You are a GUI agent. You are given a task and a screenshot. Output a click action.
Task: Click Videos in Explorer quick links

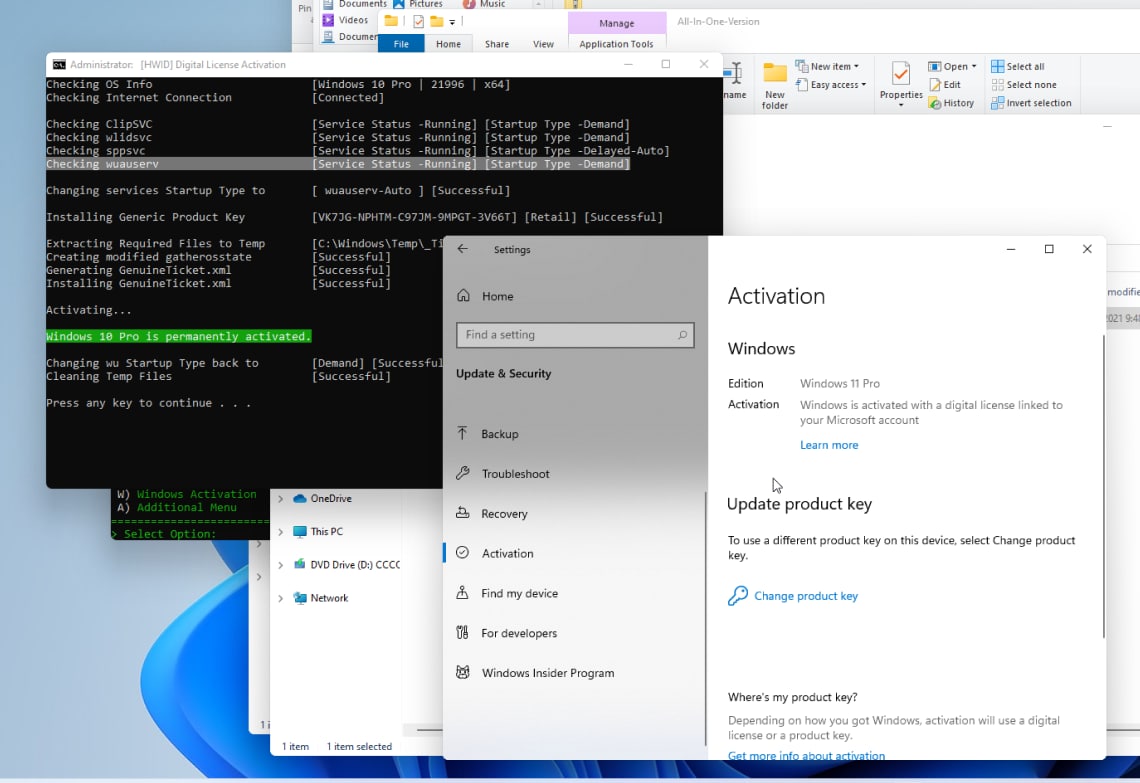coord(345,20)
